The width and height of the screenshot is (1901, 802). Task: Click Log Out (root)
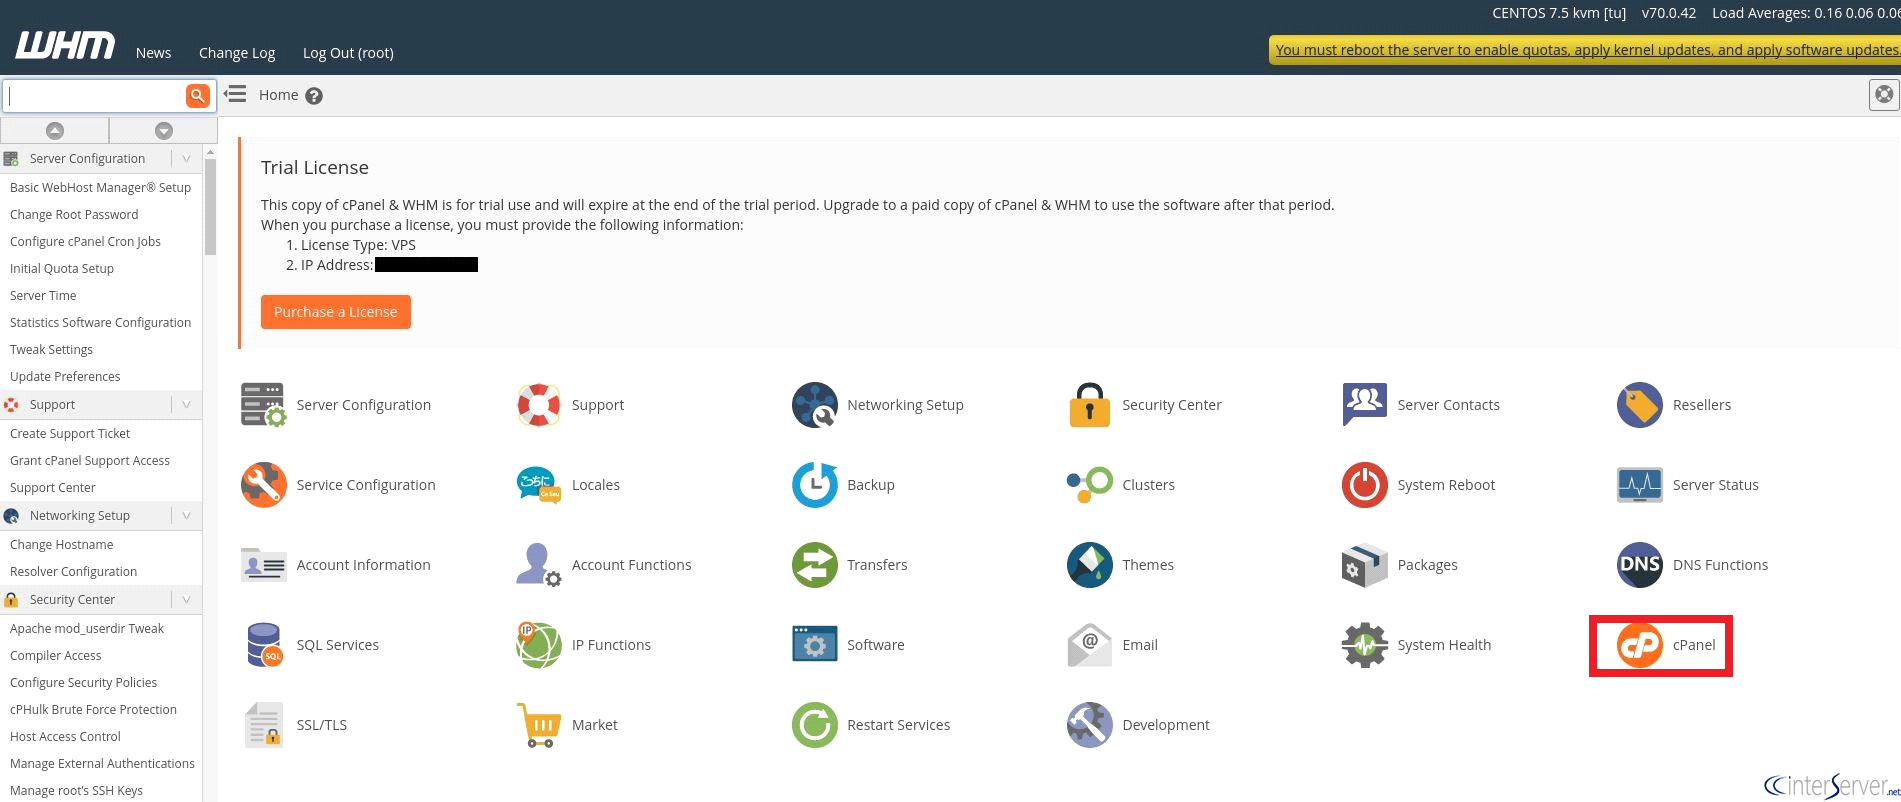pos(348,53)
